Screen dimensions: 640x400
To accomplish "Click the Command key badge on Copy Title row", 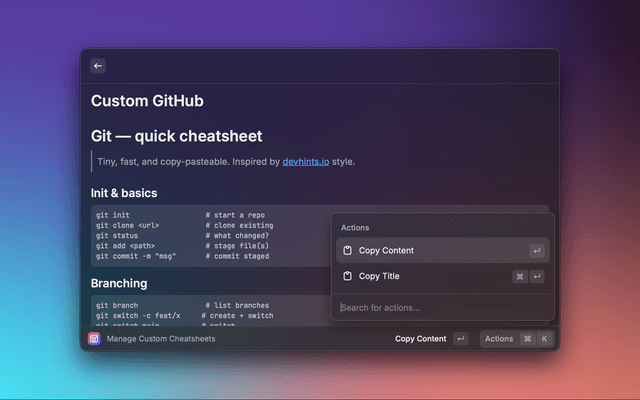I will (520, 276).
